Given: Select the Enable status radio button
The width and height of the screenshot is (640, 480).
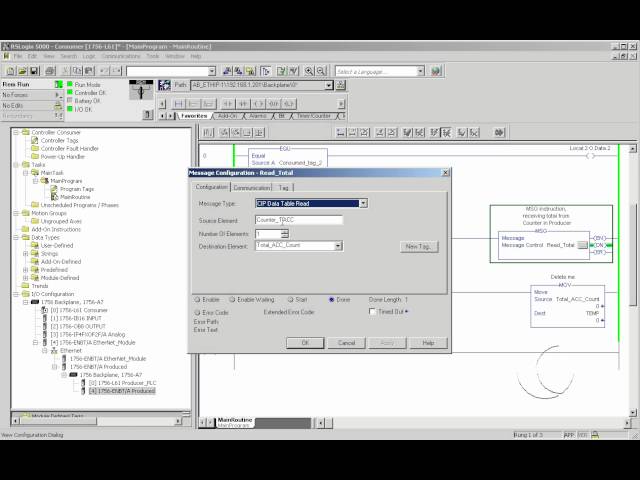Looking at the screenshot, I should click(x=198, y=300).
